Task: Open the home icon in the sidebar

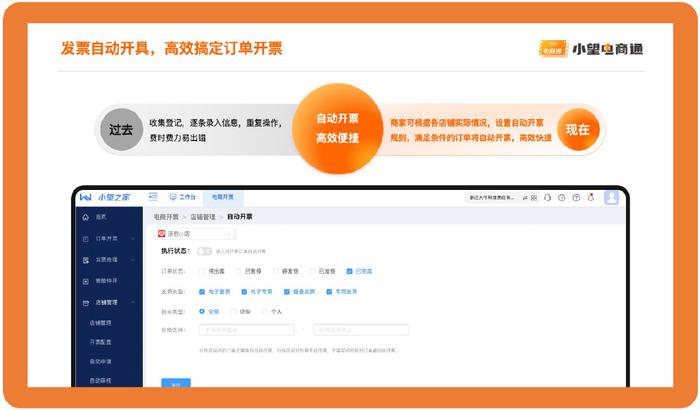Action: click(86, 217)
